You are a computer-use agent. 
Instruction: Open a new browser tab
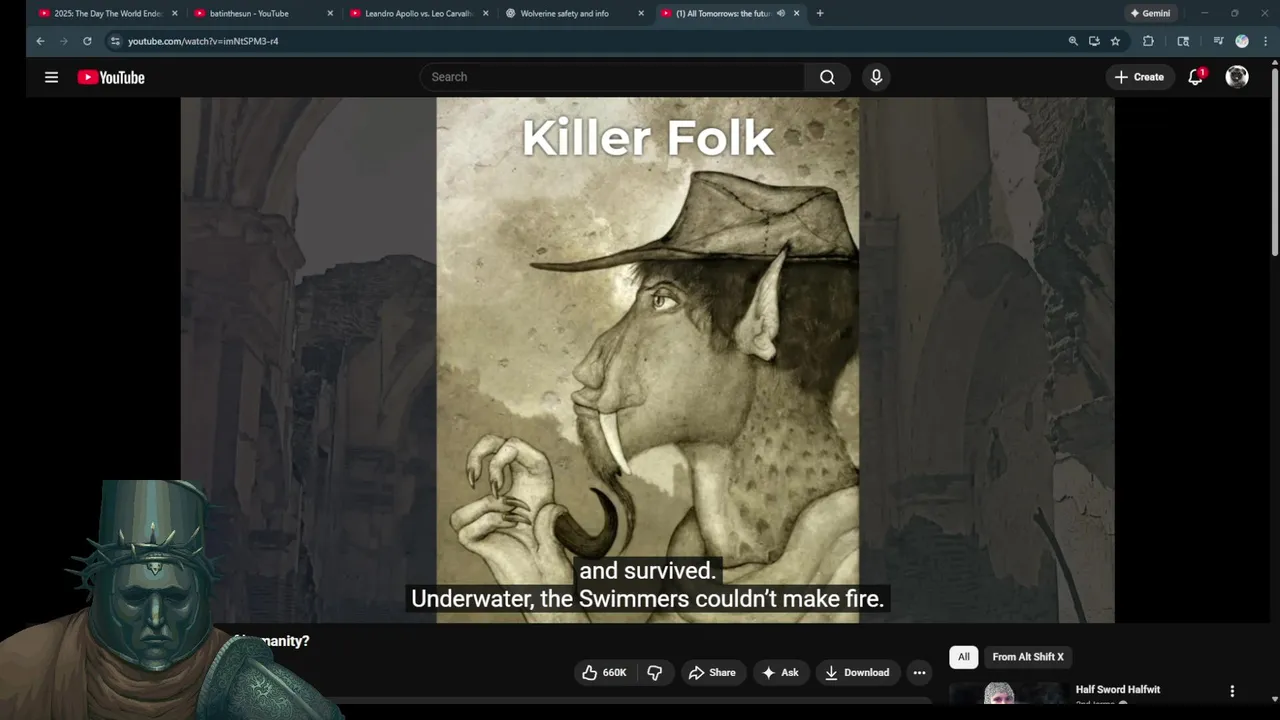[x=820, y=13]
